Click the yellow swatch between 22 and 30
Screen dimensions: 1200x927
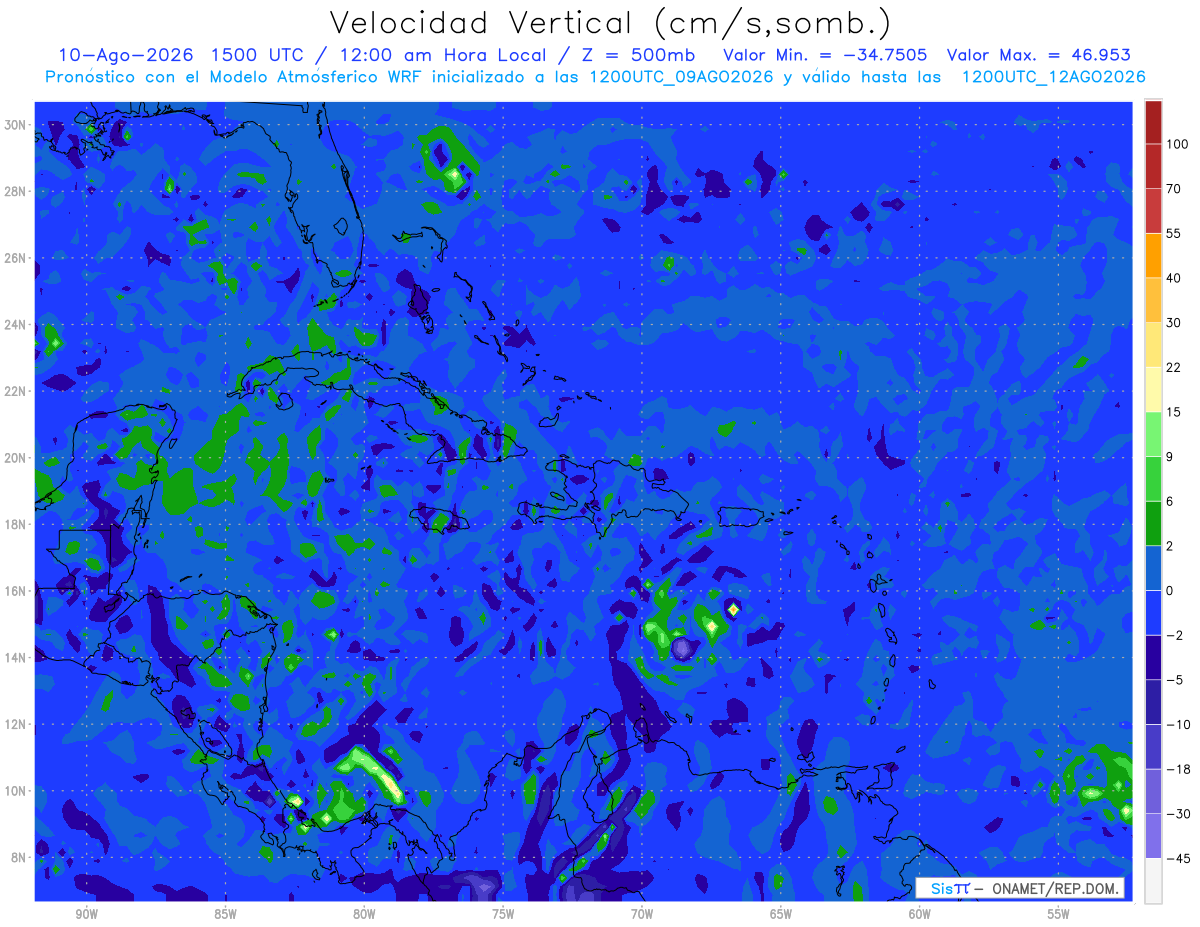pos(1153,344)
